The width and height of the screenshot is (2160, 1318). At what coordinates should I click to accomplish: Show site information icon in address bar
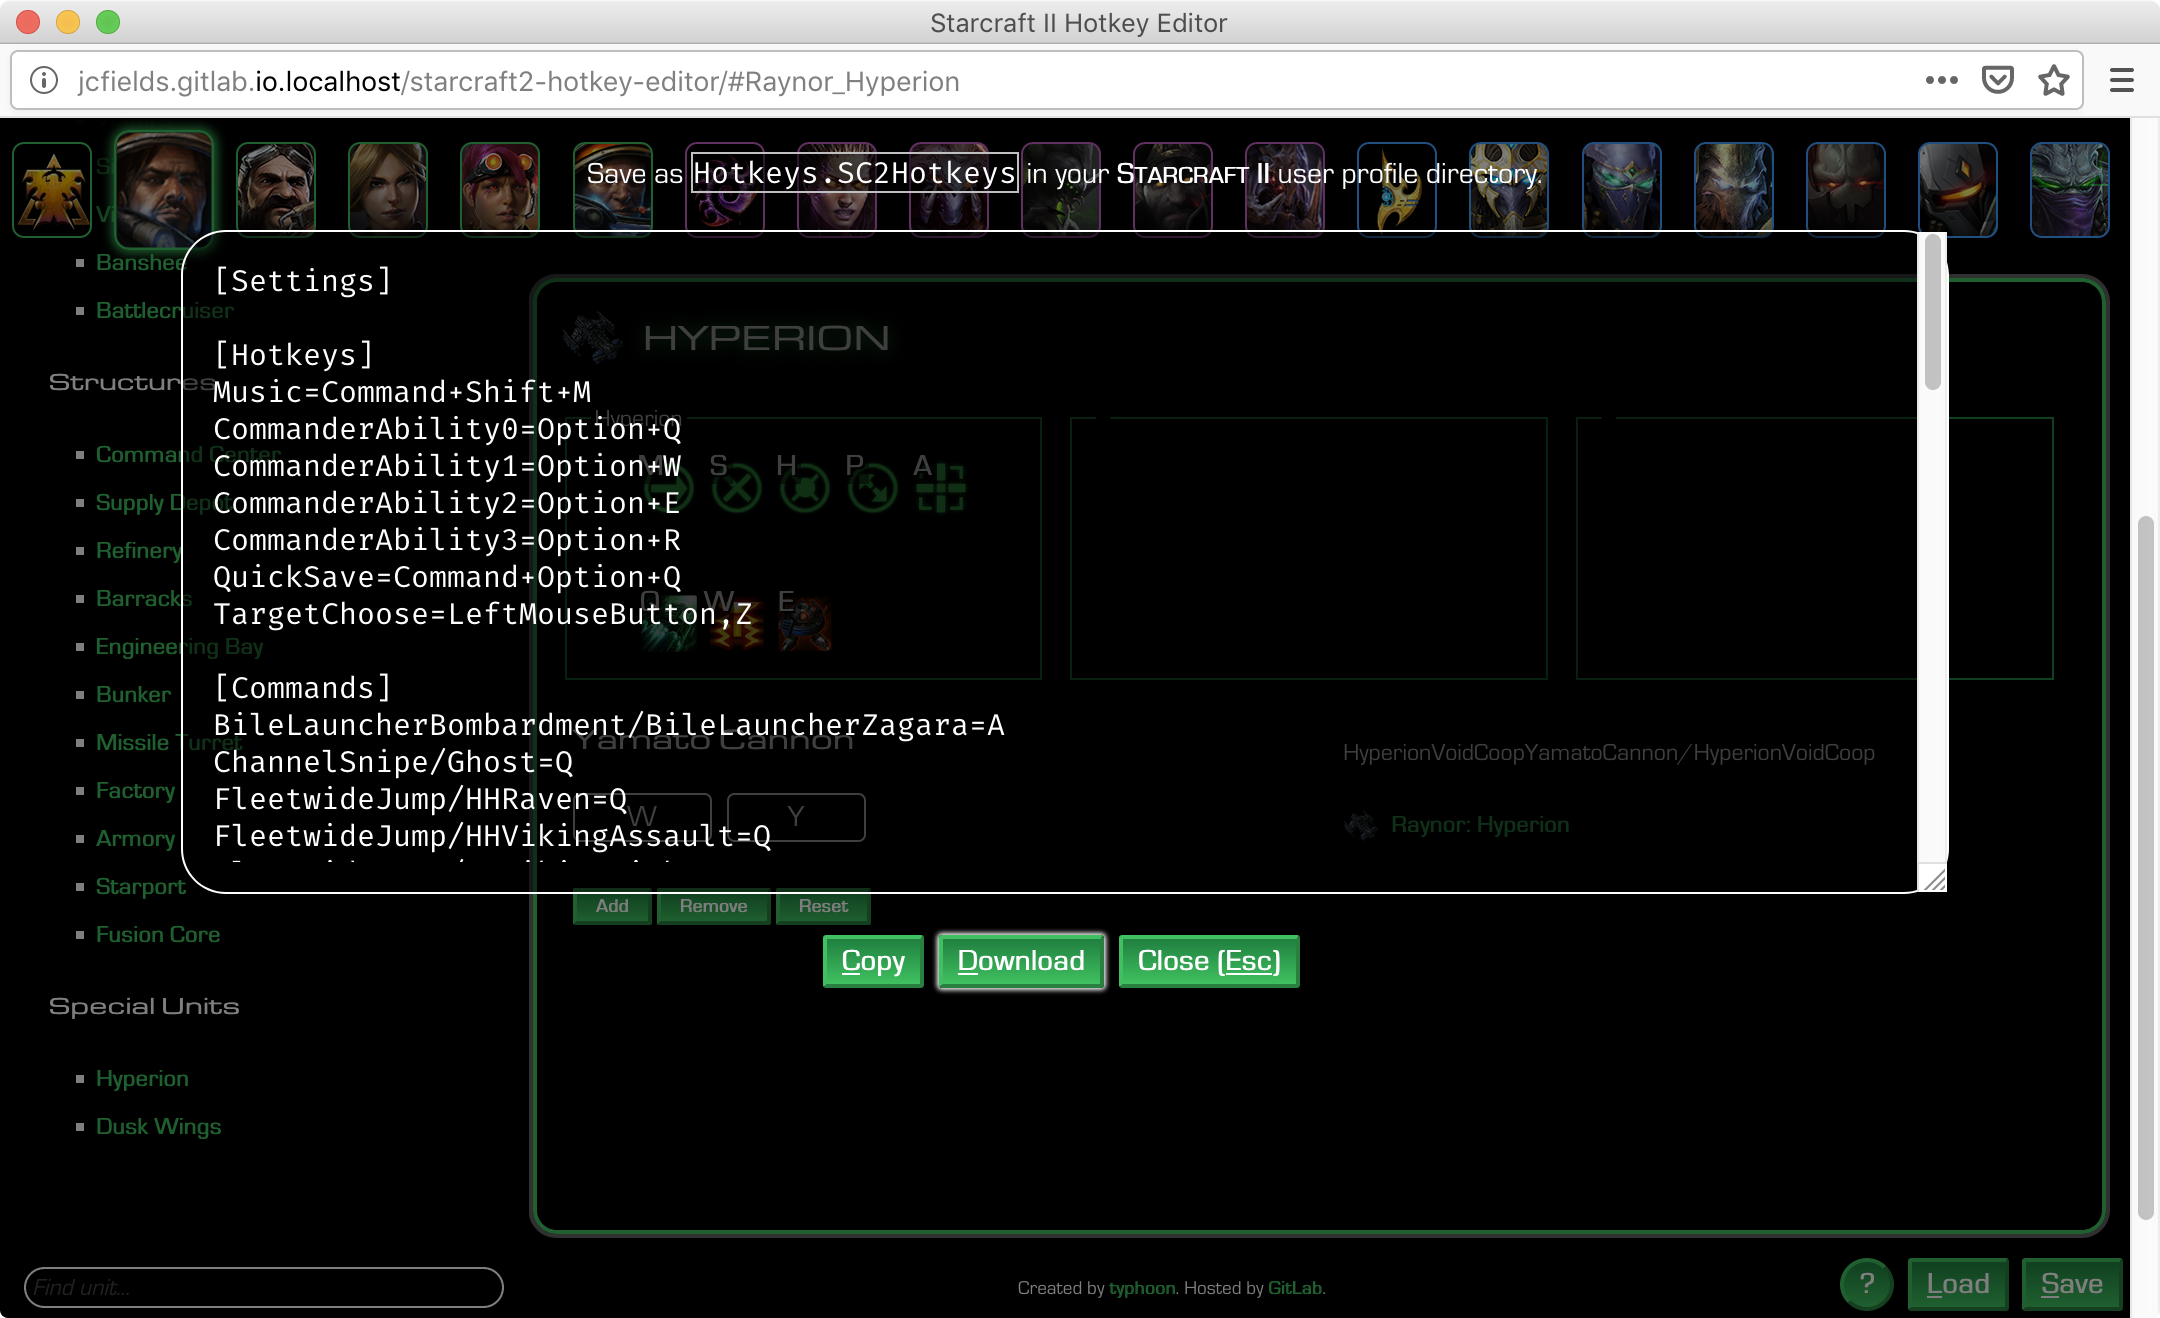click(x=44, y=81)
